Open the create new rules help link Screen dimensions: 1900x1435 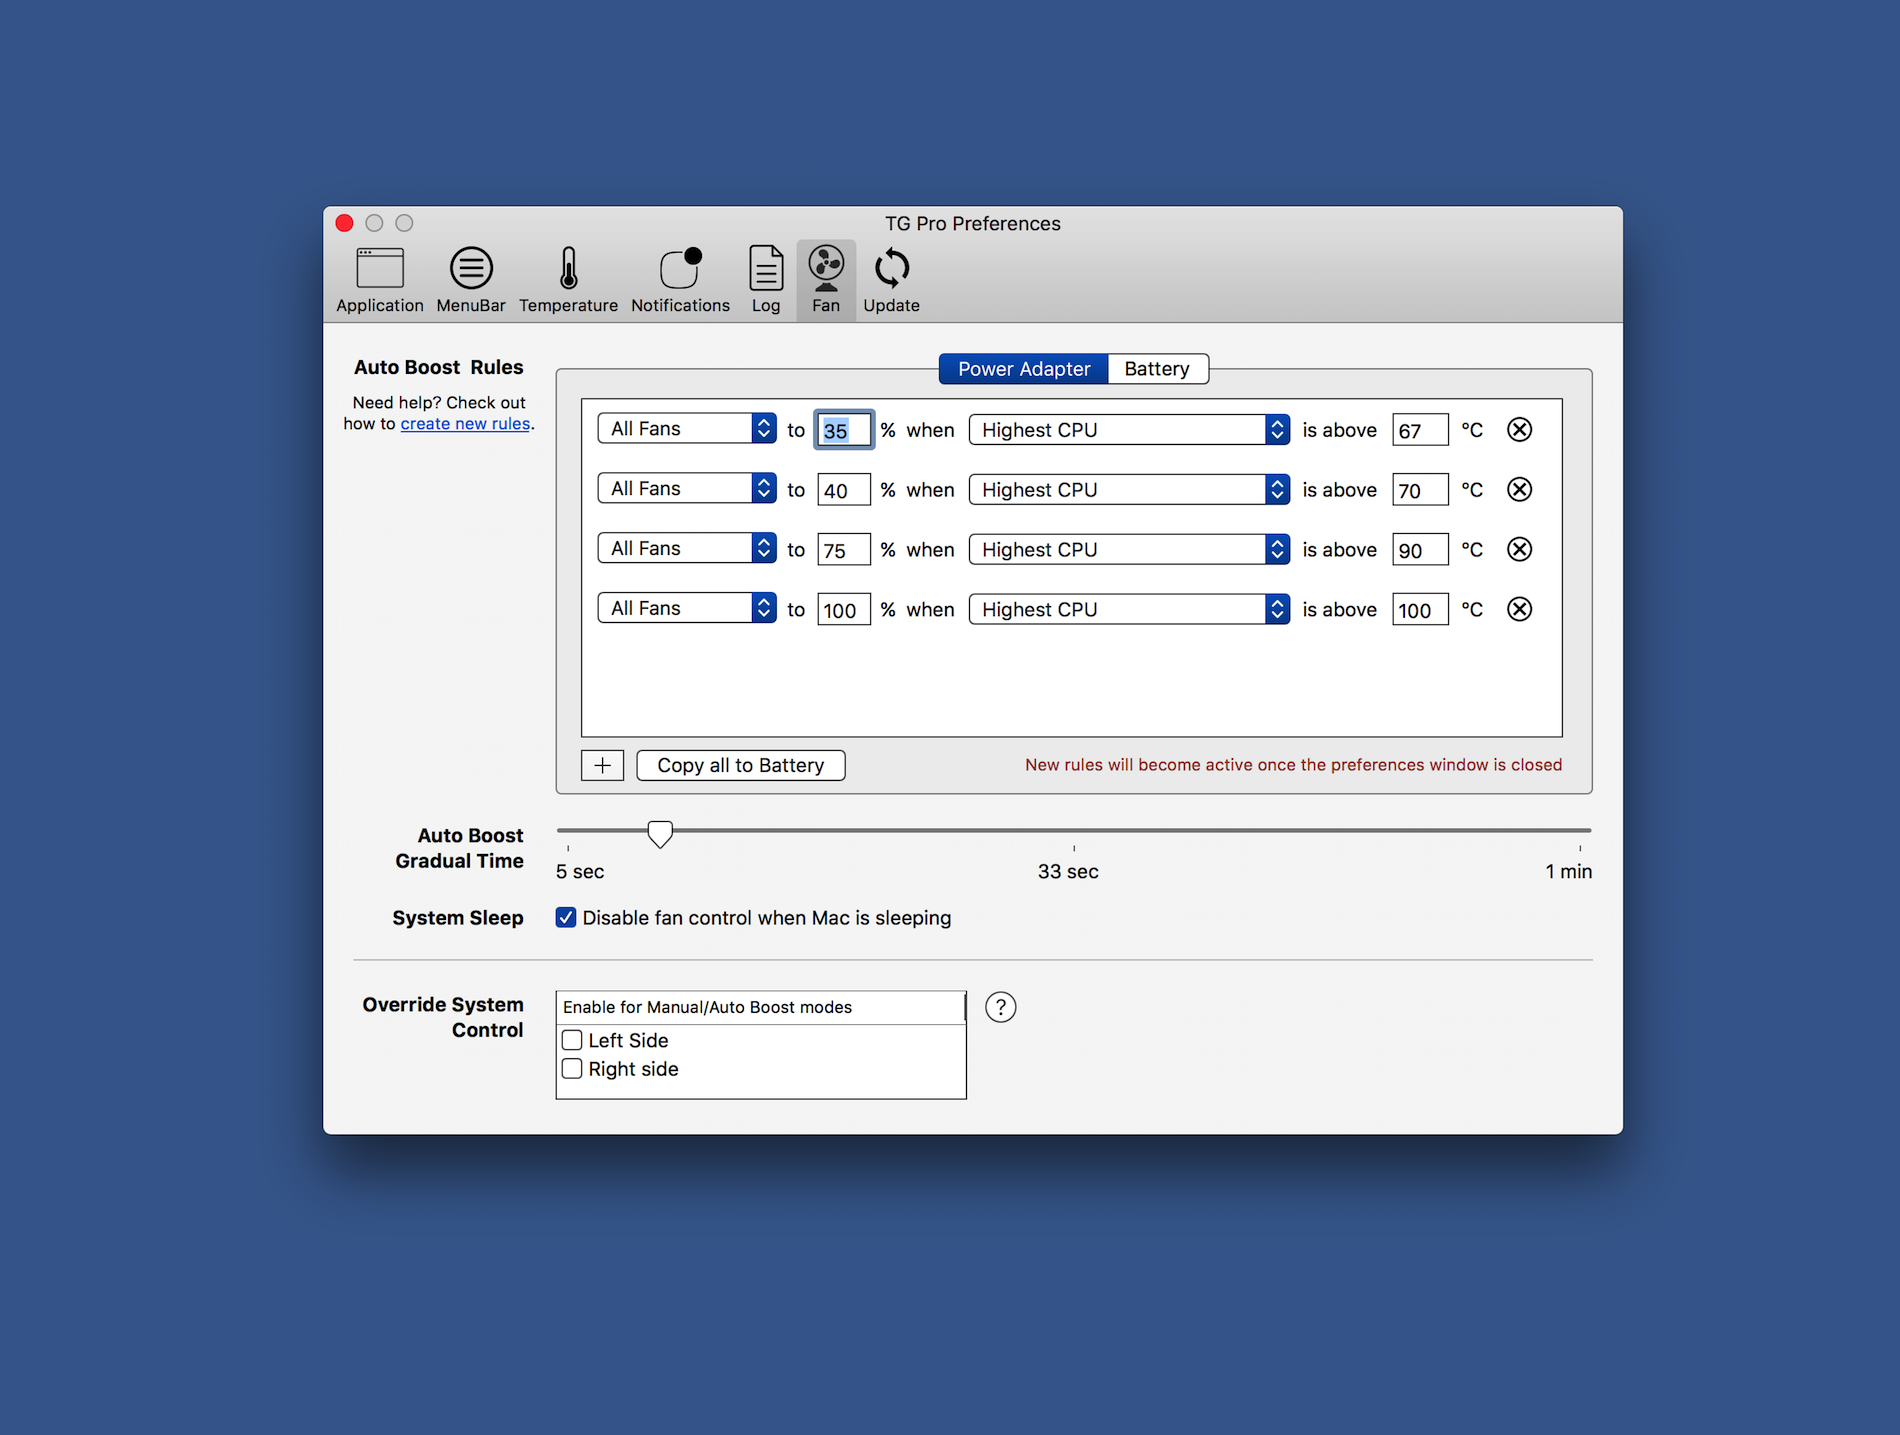pyautogui.click(x=465, y=424)
